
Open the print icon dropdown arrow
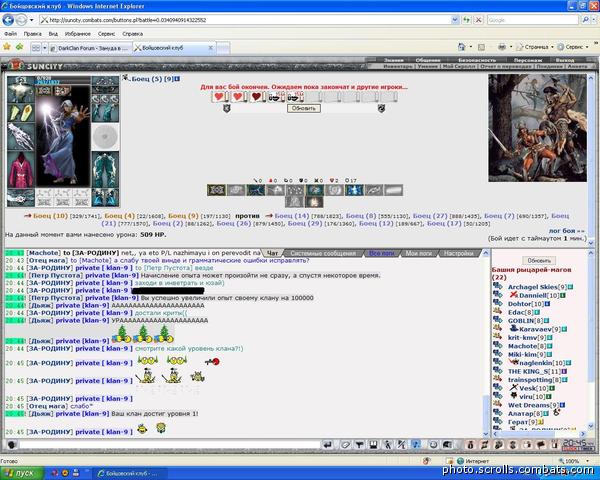point(511,47)
